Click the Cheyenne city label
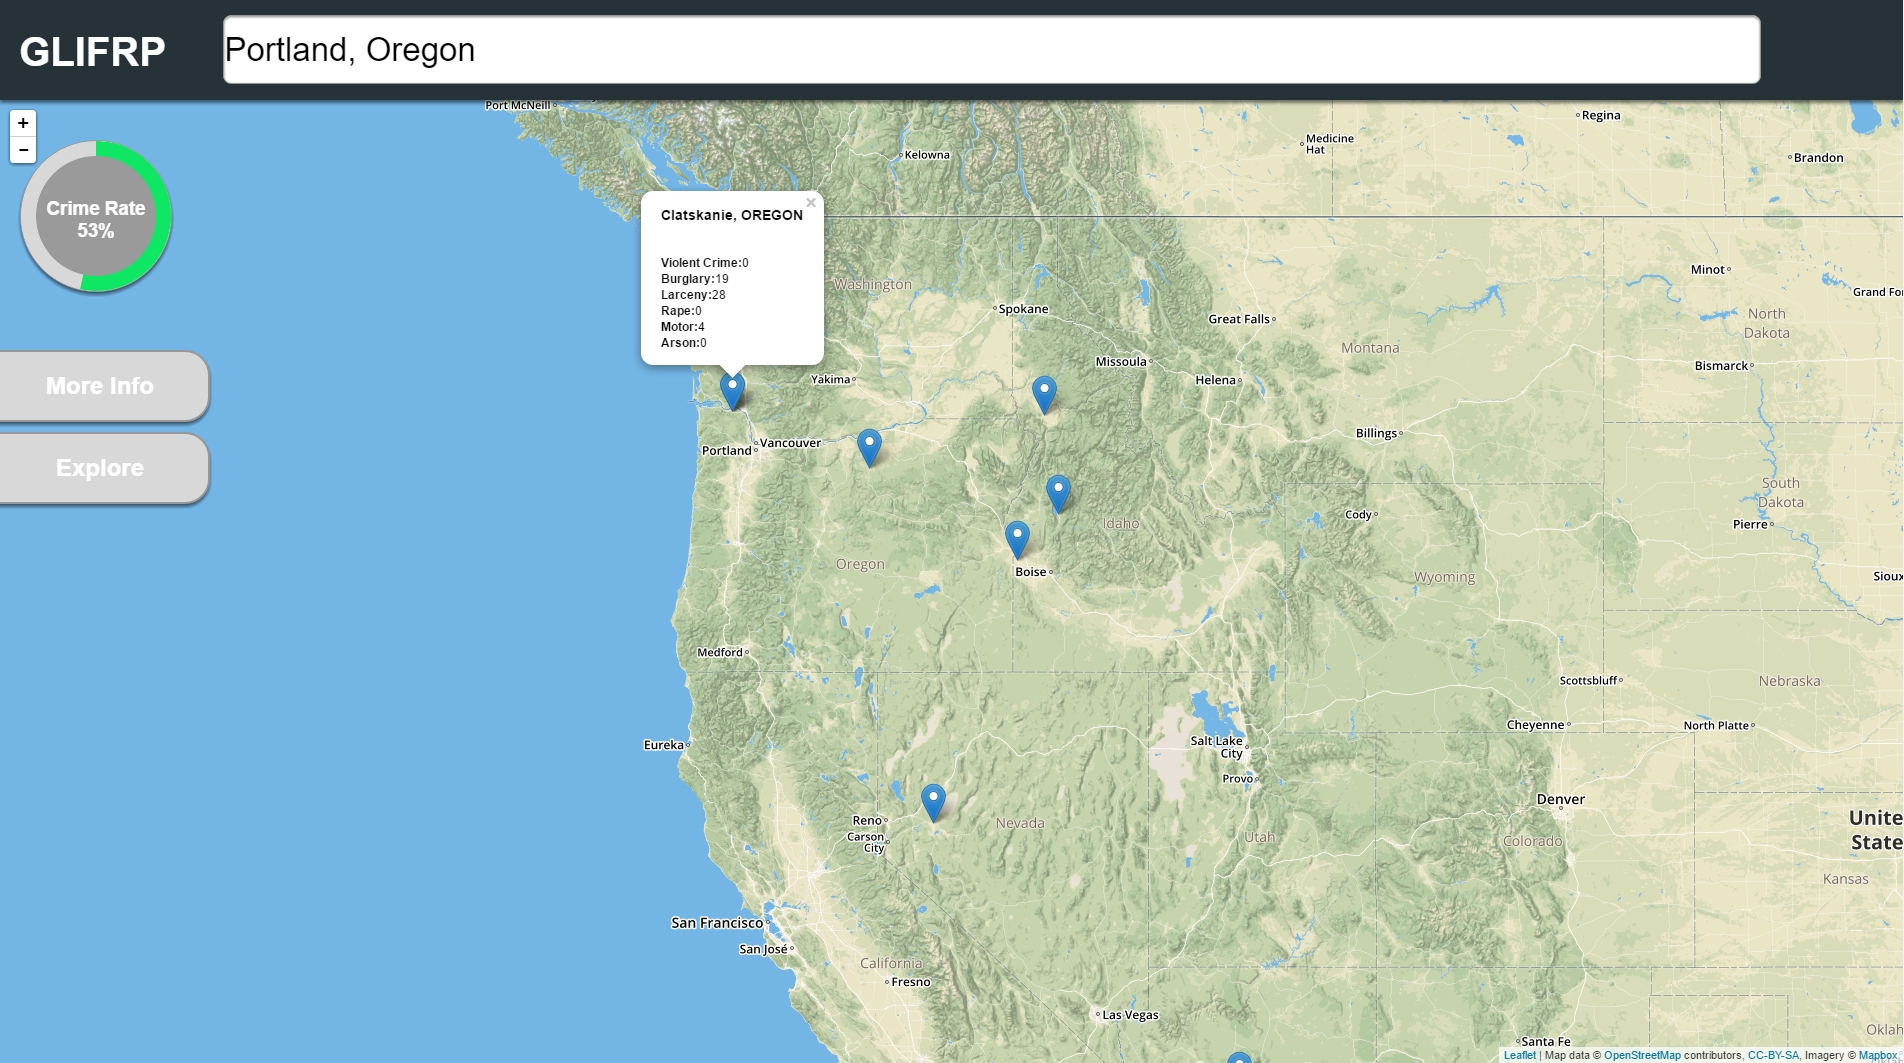1904x1063 pixels. tap(1535, 725)
